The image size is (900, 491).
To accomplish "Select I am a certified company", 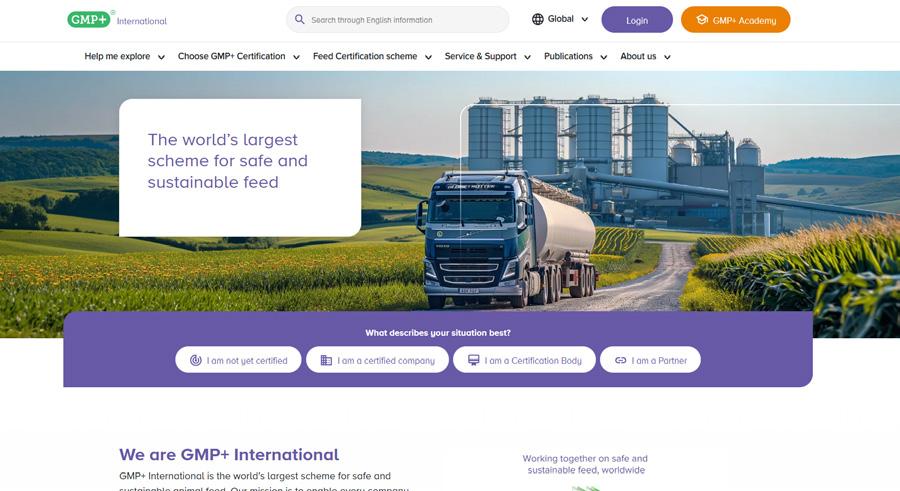I will pos(377,359).
